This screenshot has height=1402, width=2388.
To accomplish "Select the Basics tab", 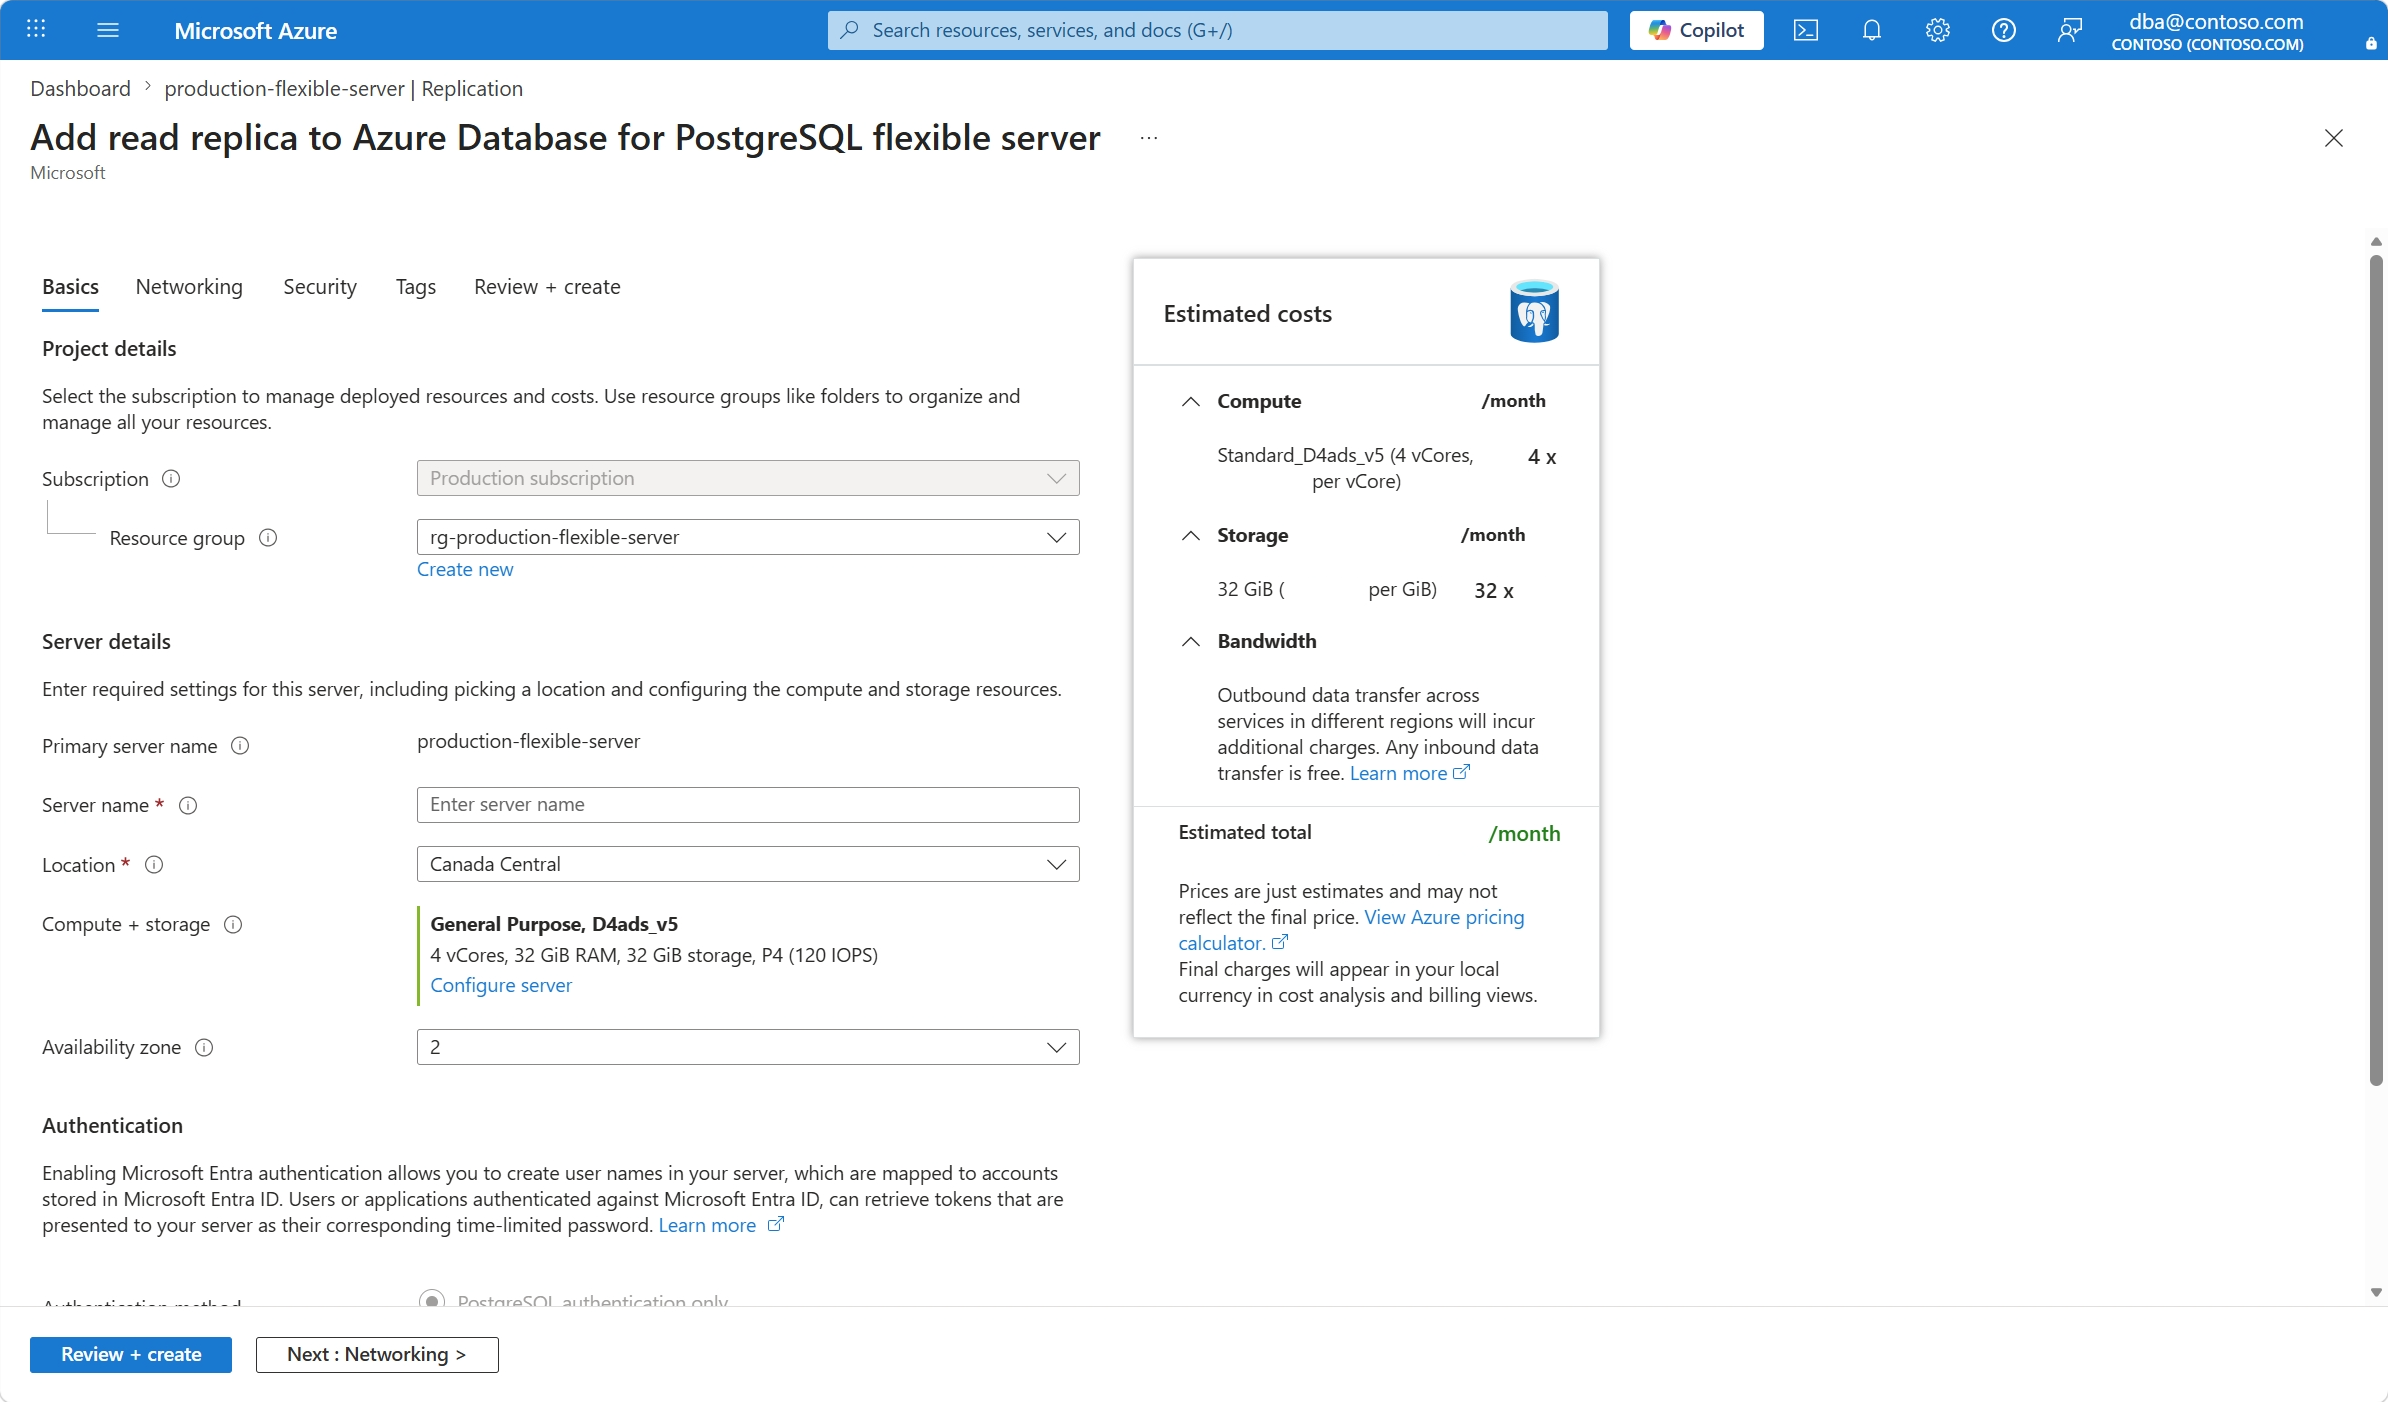I will [x=70, y=287].
